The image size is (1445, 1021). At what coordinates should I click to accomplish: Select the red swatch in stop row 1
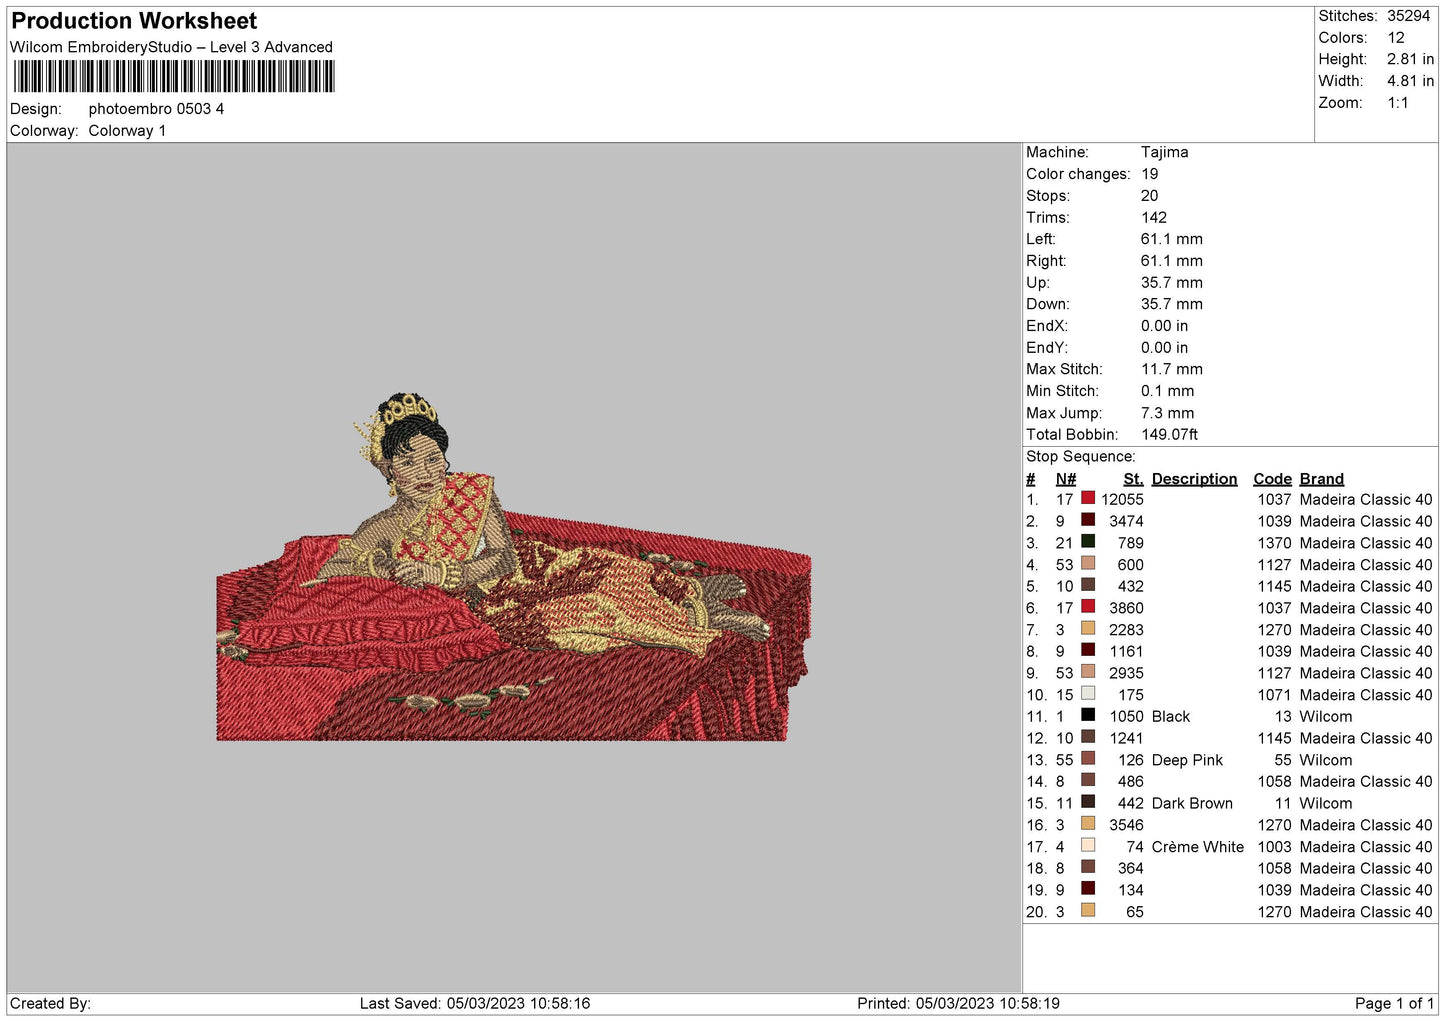coord(1088,498)
